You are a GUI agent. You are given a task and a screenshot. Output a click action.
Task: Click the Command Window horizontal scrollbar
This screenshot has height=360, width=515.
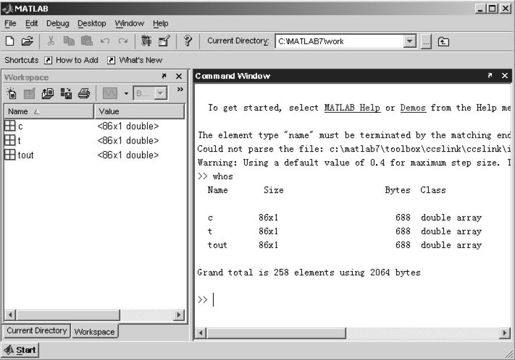(352, 333)
